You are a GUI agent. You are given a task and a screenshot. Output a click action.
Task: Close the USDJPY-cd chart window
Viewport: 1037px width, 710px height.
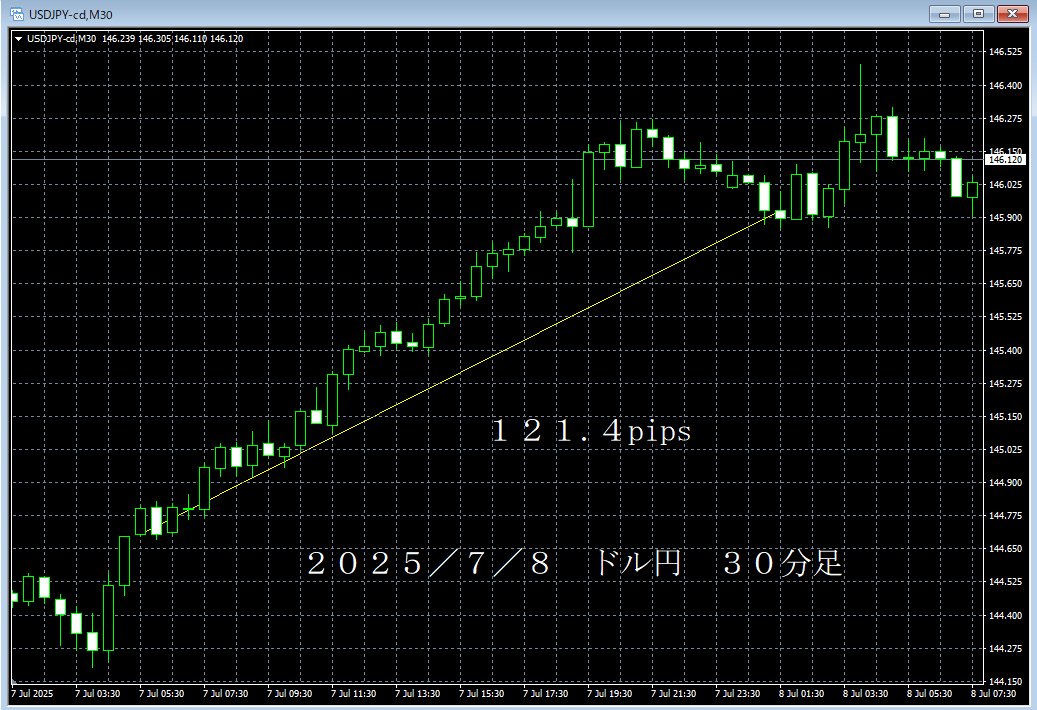(1013, 14)
